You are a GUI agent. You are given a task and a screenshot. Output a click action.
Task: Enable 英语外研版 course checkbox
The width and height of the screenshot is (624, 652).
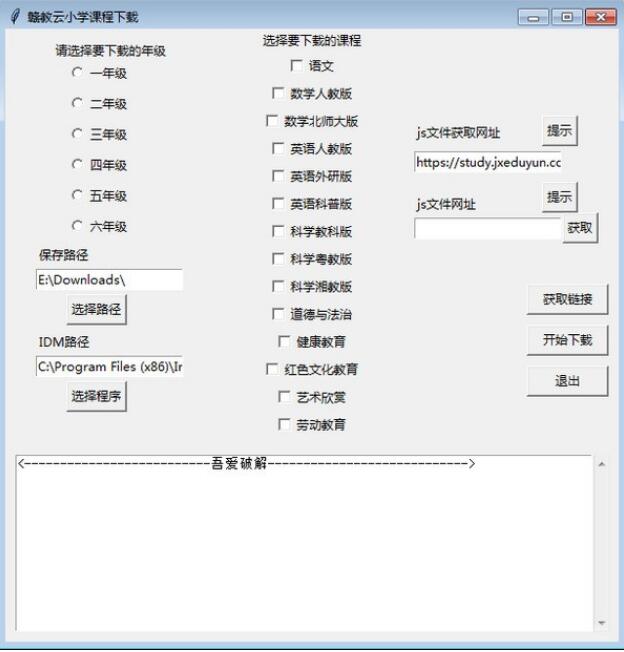[x=278, y=176]
